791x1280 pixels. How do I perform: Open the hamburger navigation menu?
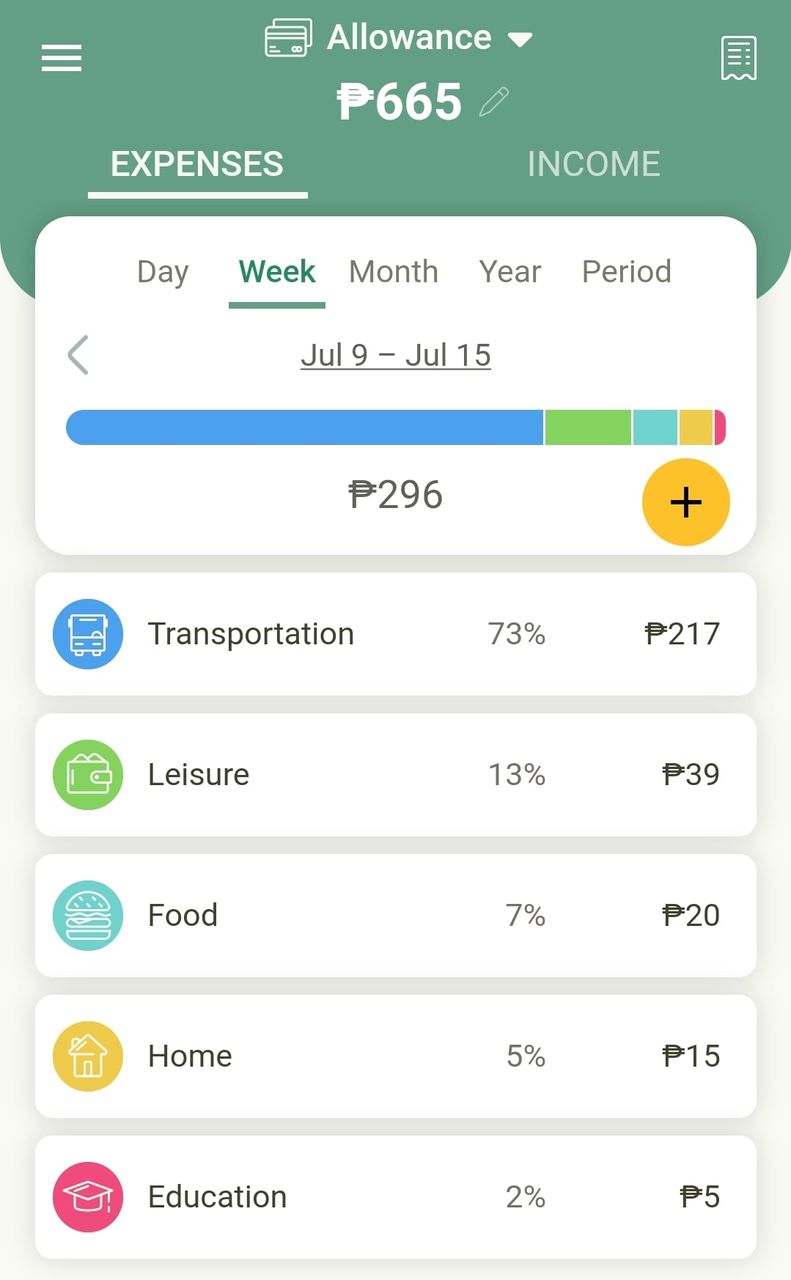point(61,58)
